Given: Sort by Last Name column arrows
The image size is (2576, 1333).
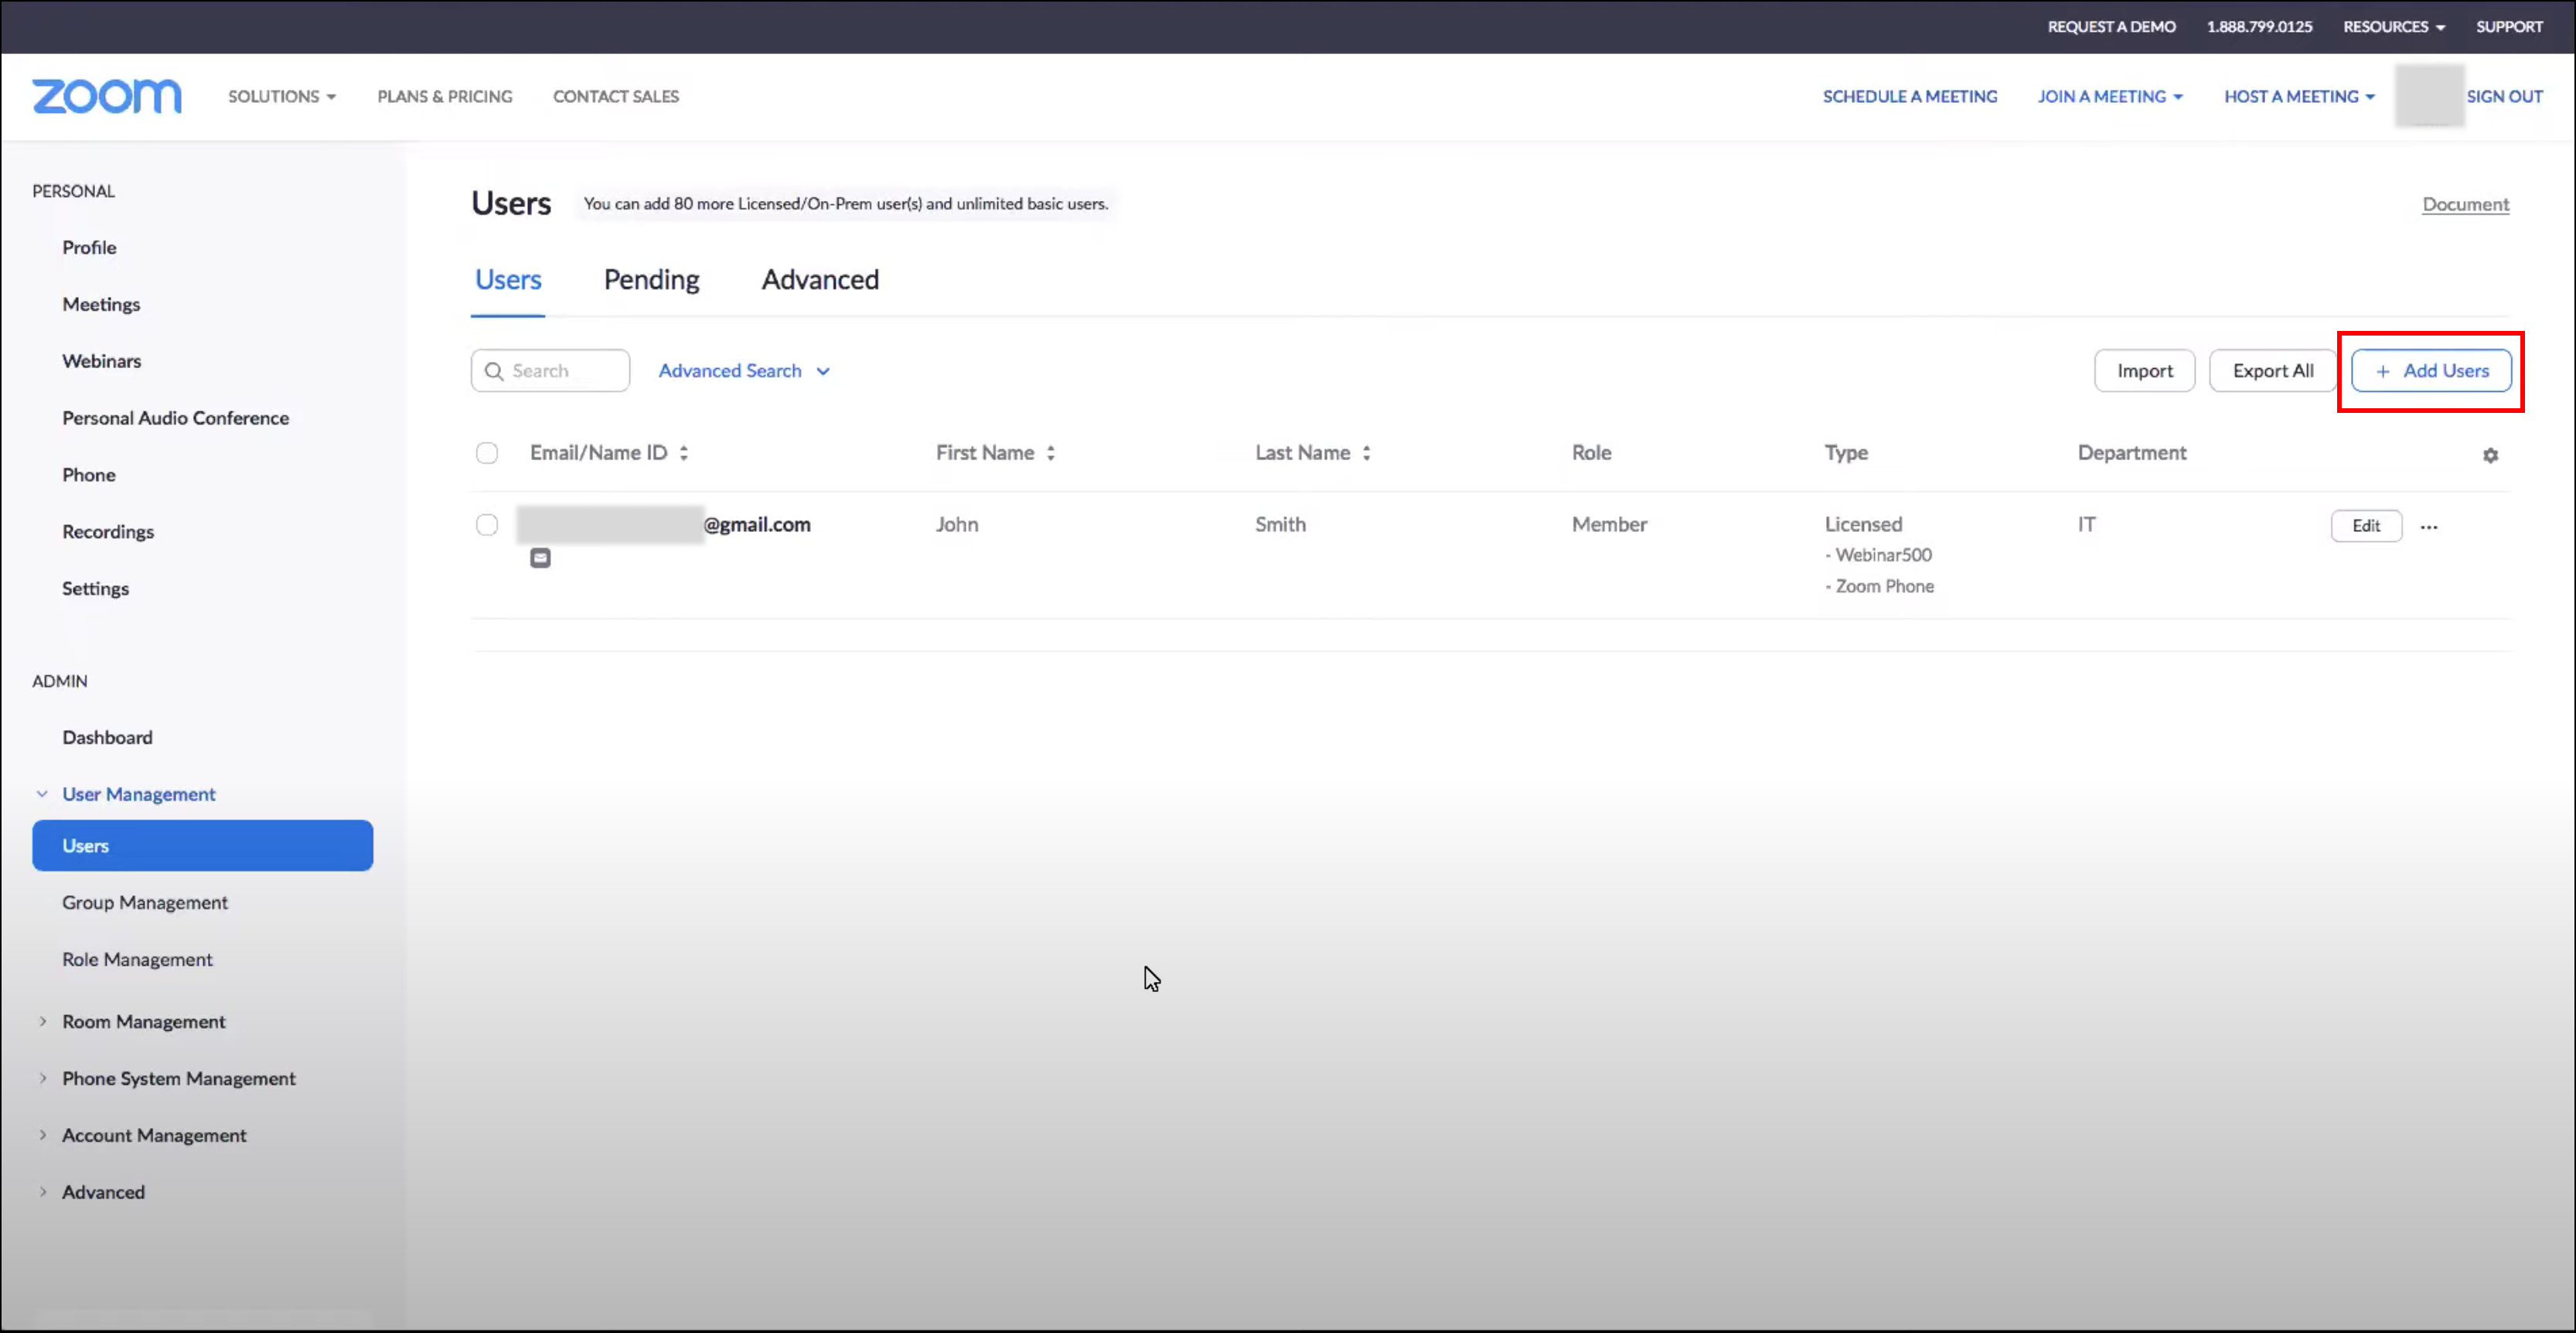Looking at the screenshot, I should coord(1366,453).
